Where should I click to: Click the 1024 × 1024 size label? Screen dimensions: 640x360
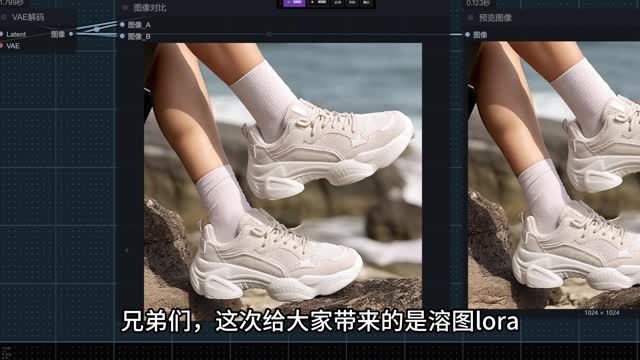(602, 313)
